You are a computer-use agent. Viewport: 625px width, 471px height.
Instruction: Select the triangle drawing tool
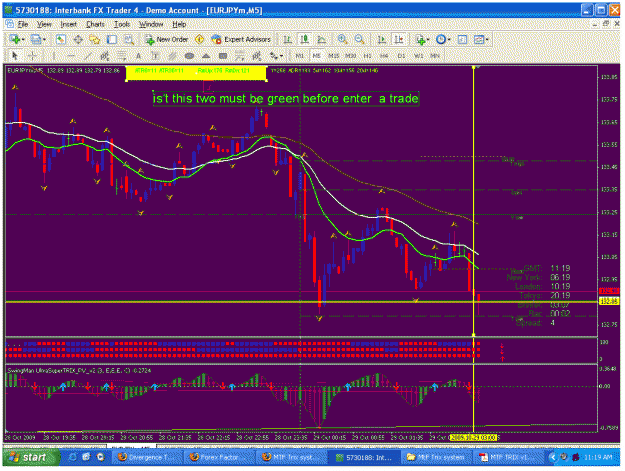pos(206,56)
